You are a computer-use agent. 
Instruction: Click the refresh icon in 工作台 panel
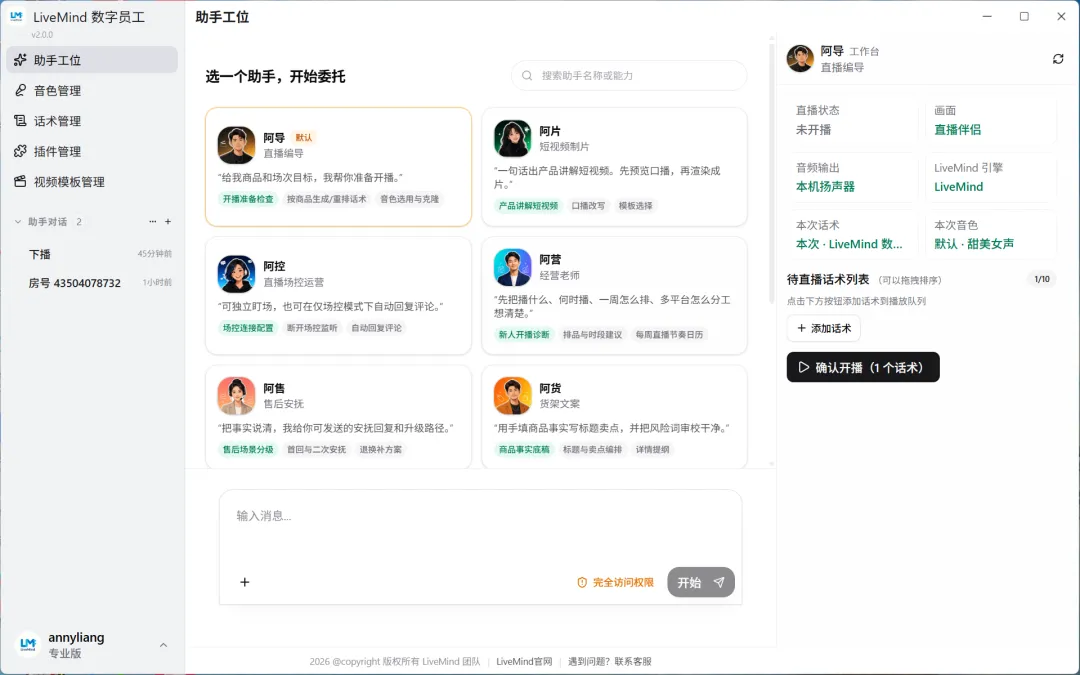[1058, 59]
